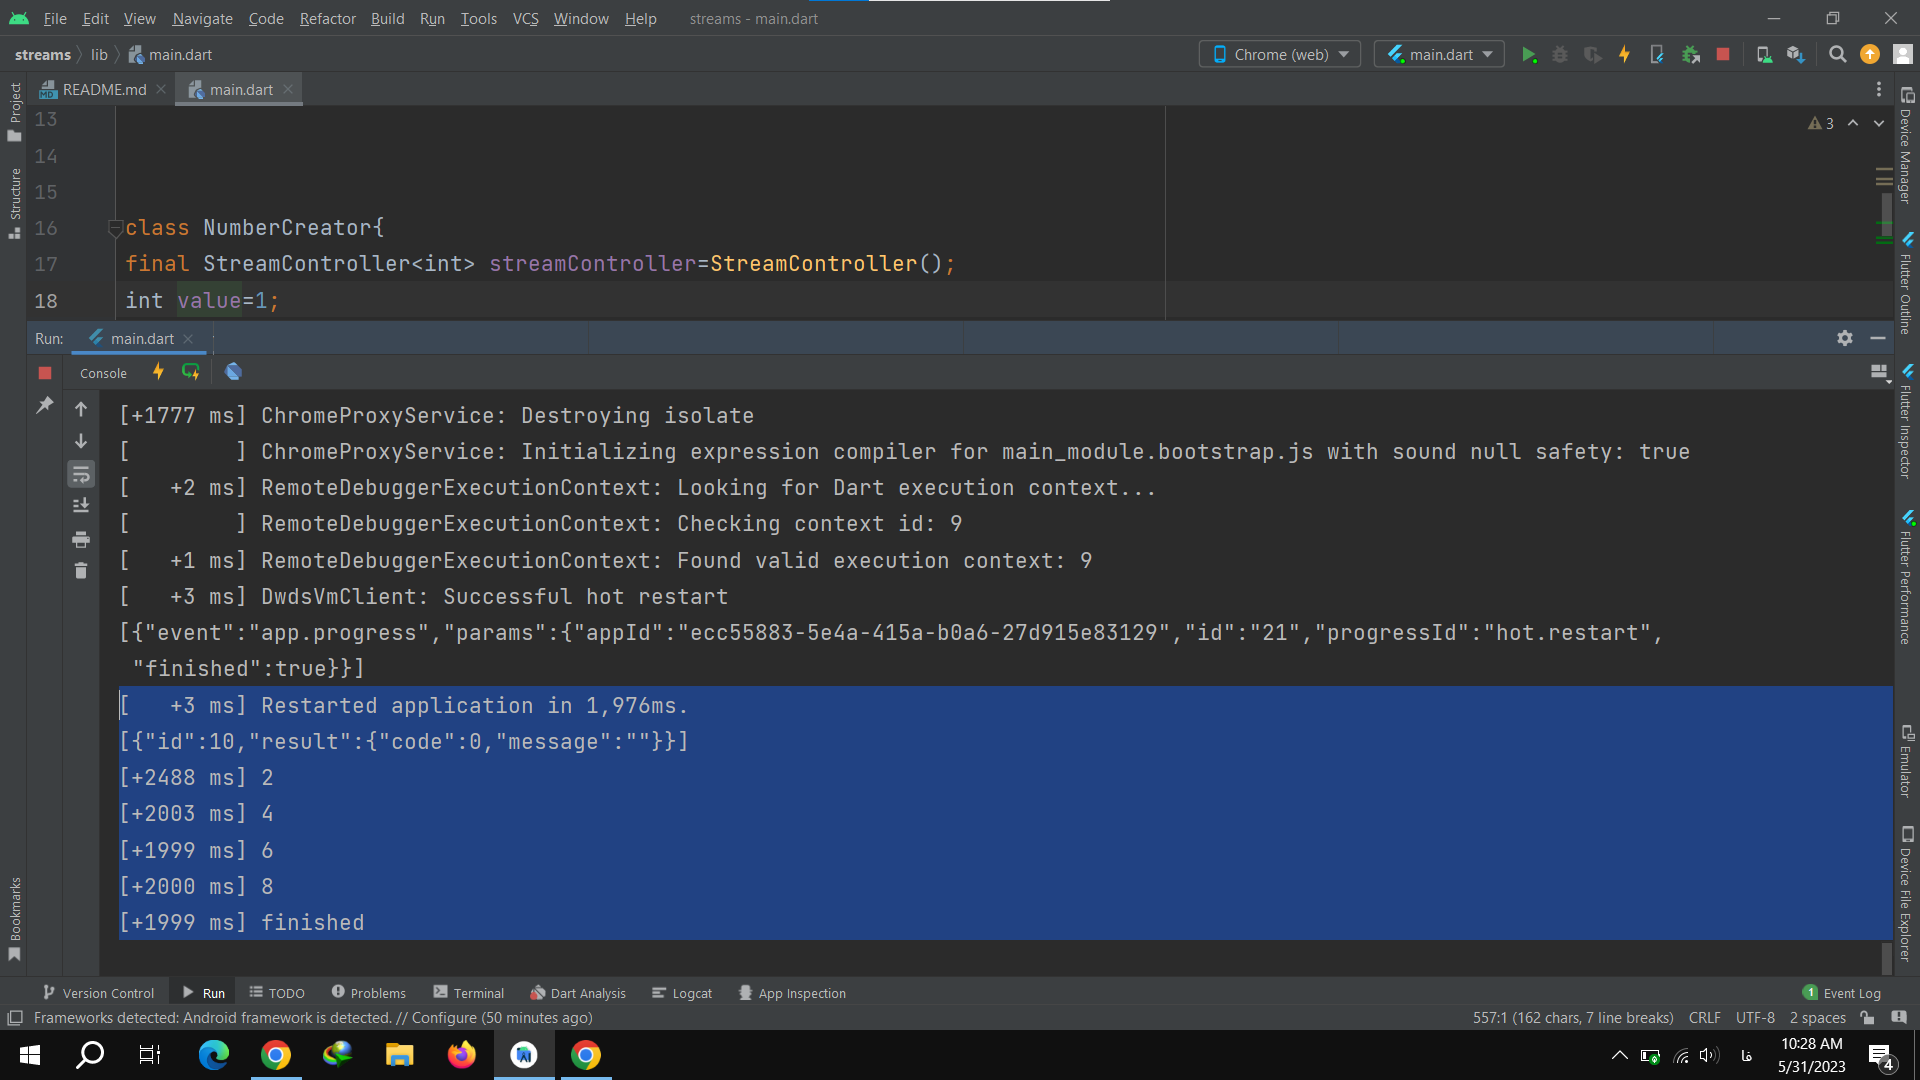Viewport: 1920px width, 1080px height.
Task: Open the account avatar icon
Action: tap(1902, 55)
